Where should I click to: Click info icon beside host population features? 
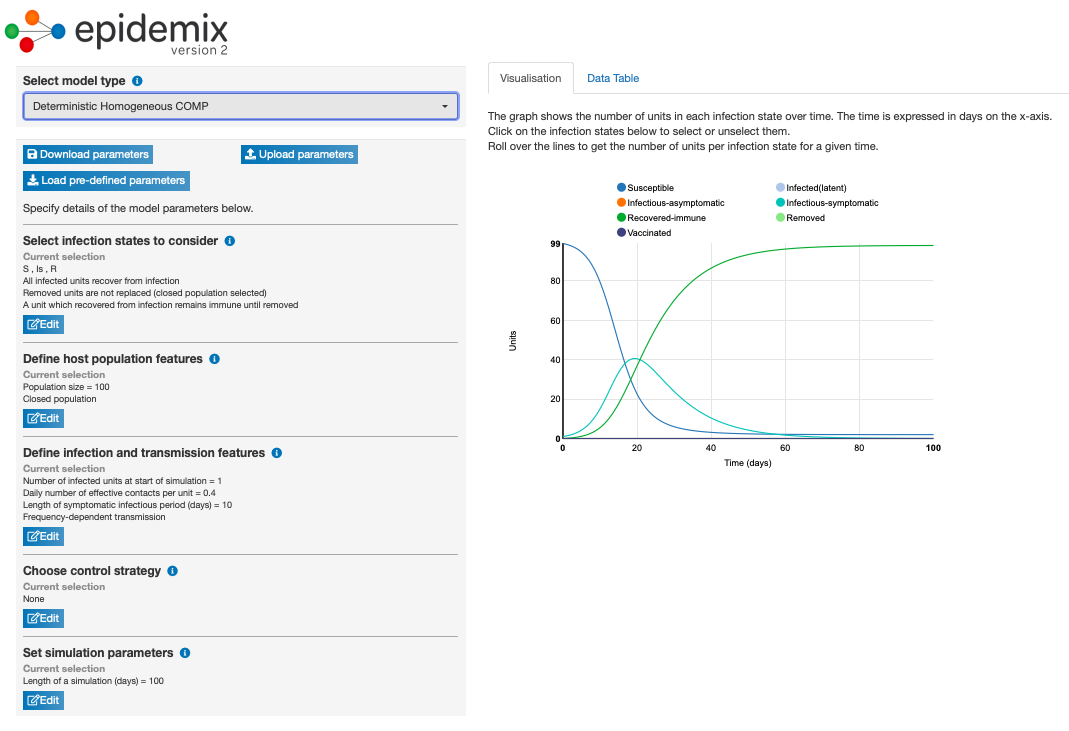point(215,359)
